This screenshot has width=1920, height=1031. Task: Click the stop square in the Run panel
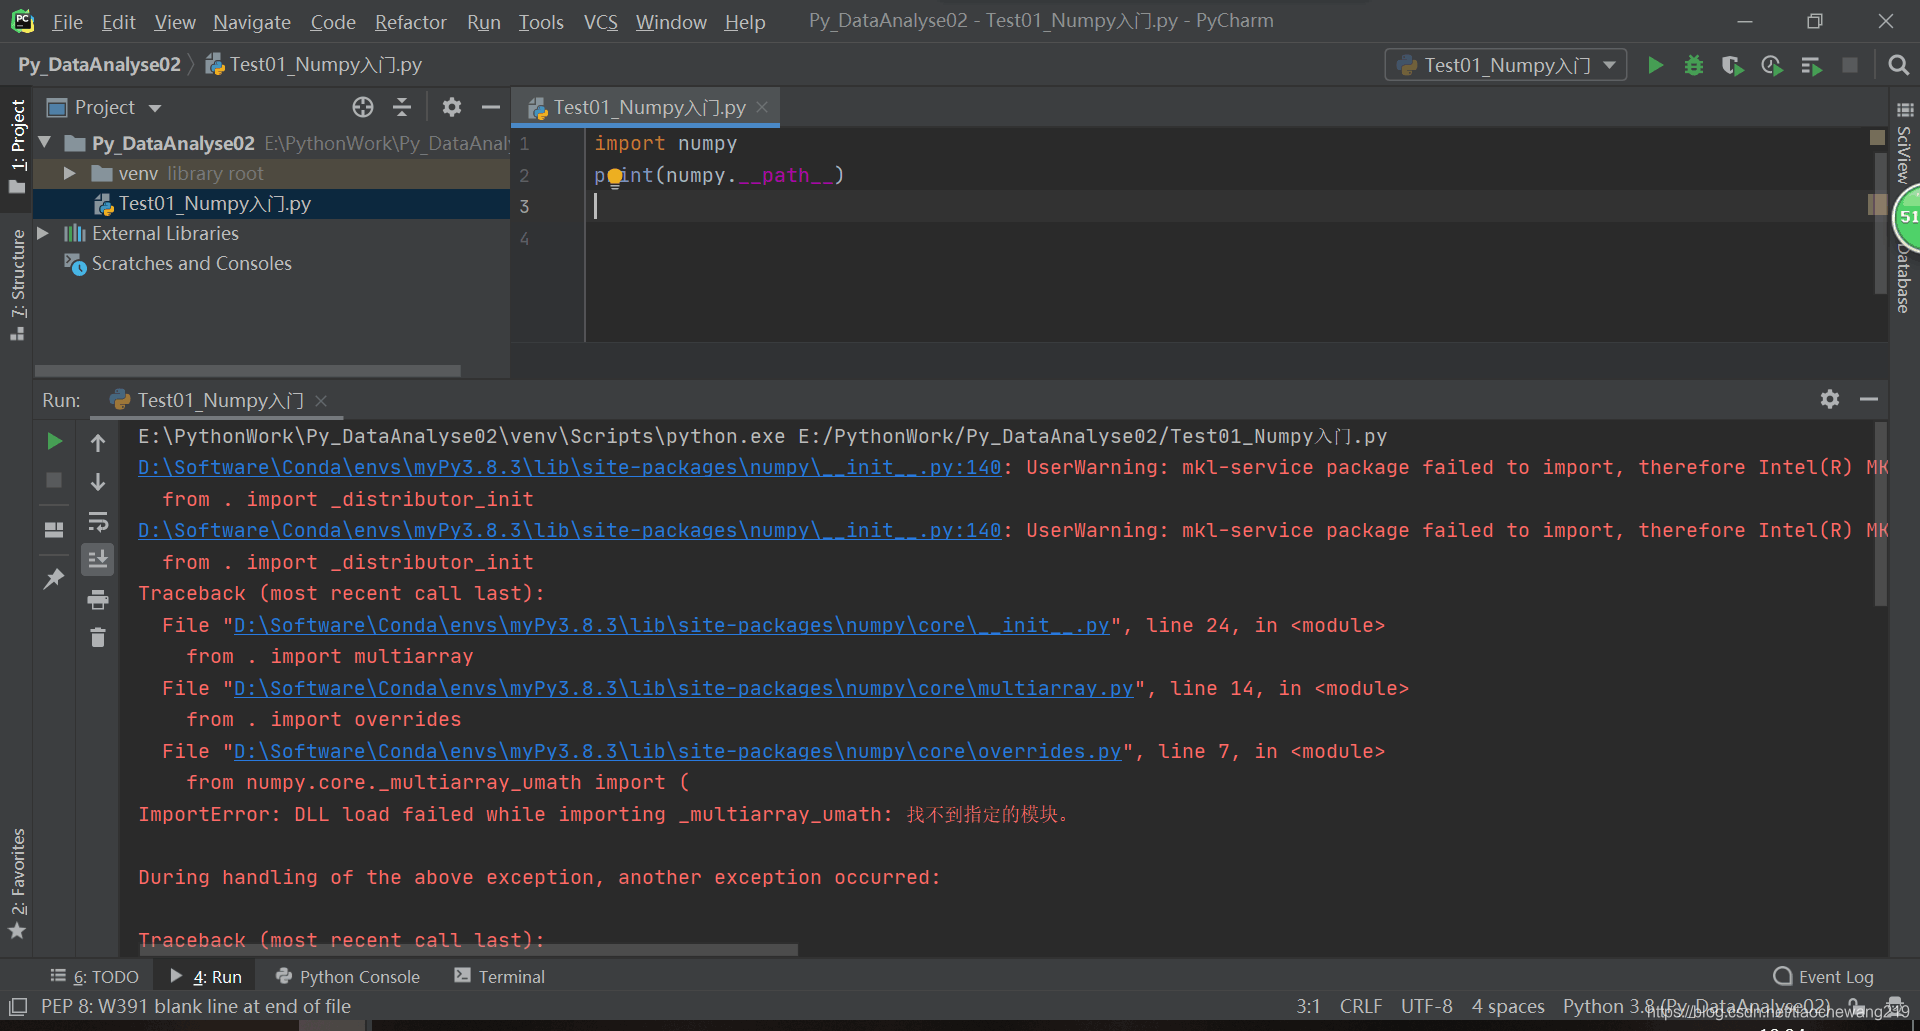pyautogui.click(x=54, y=480)
